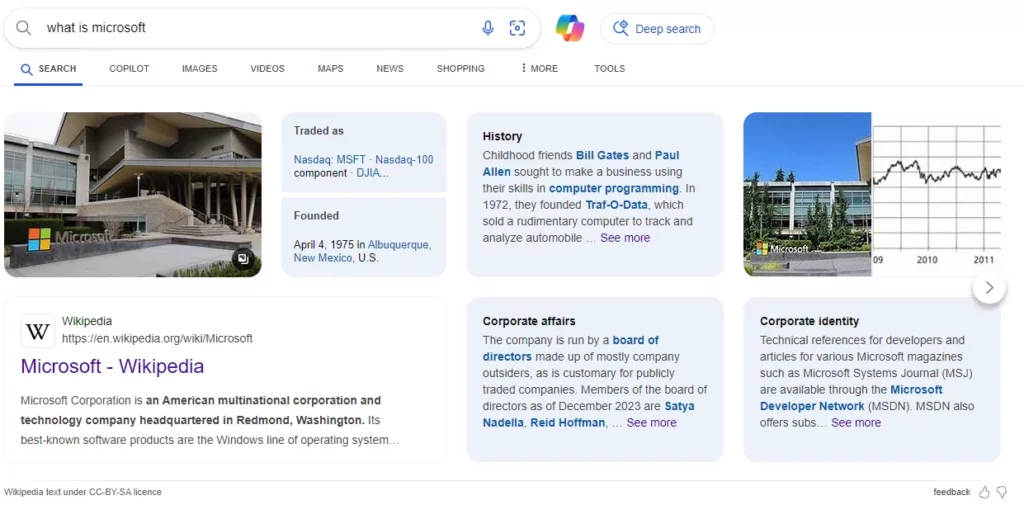Open the Copilot tab
Viewport: 1024px width, 505px height.
click(129, 69)
